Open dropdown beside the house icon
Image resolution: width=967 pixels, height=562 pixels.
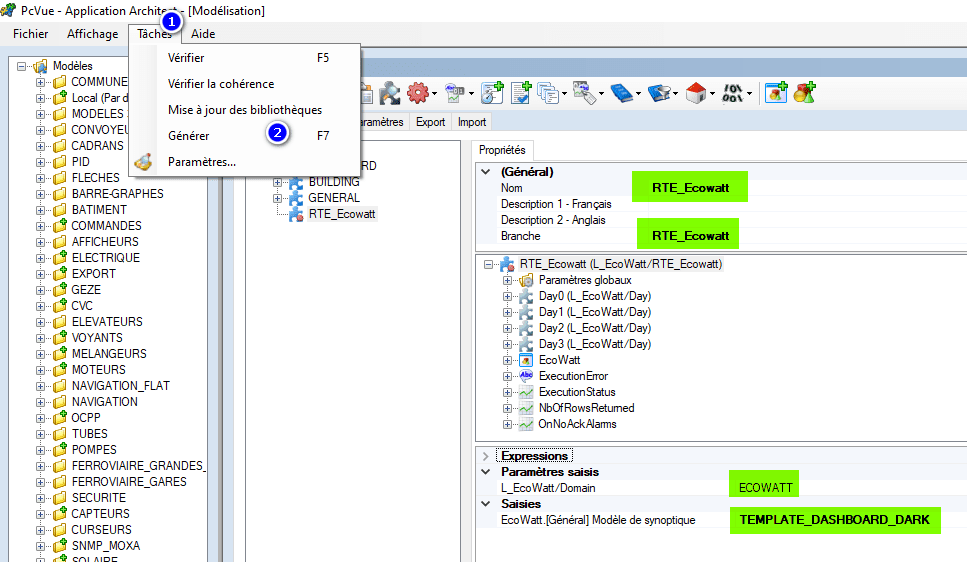[x=712, y=94]
